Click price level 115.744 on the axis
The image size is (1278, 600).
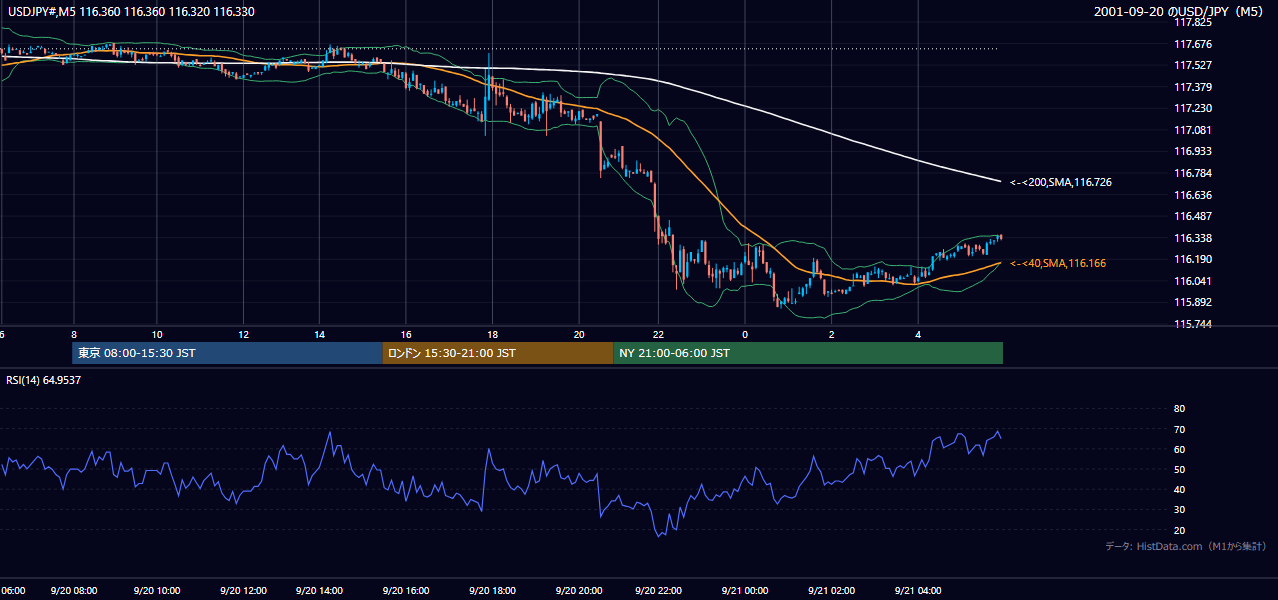tap(1192, 324)
